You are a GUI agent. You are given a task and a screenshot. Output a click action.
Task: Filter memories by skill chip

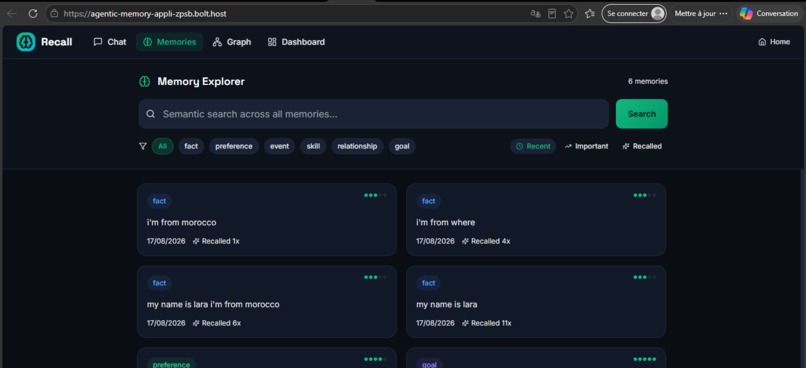click(x=313, y=146)
